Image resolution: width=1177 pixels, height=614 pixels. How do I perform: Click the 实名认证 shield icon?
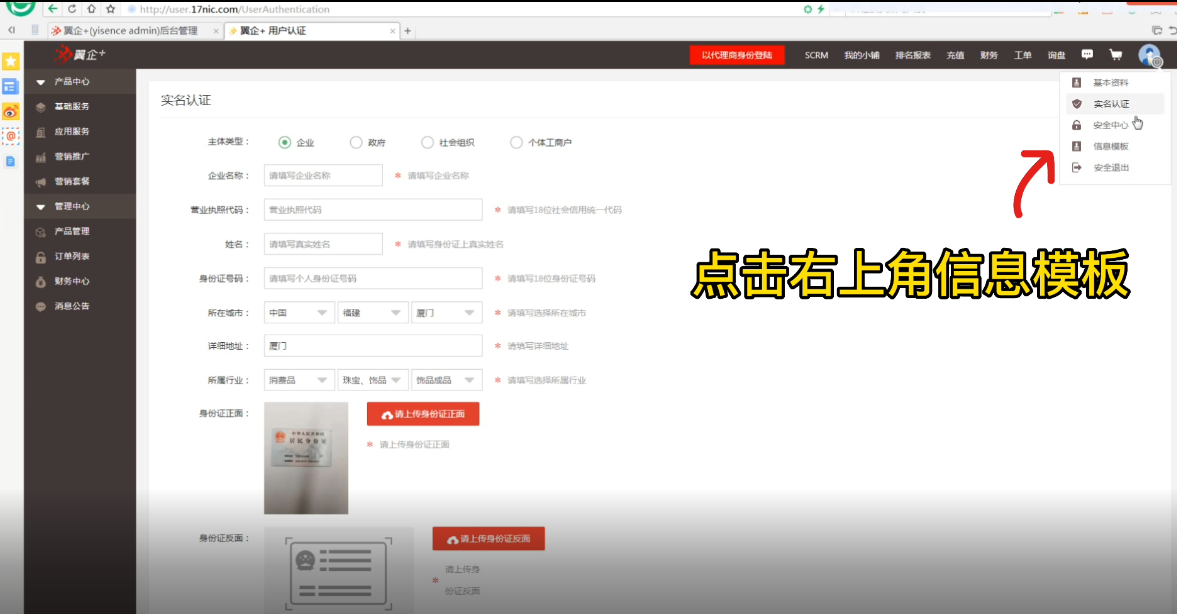(1076, 104)
